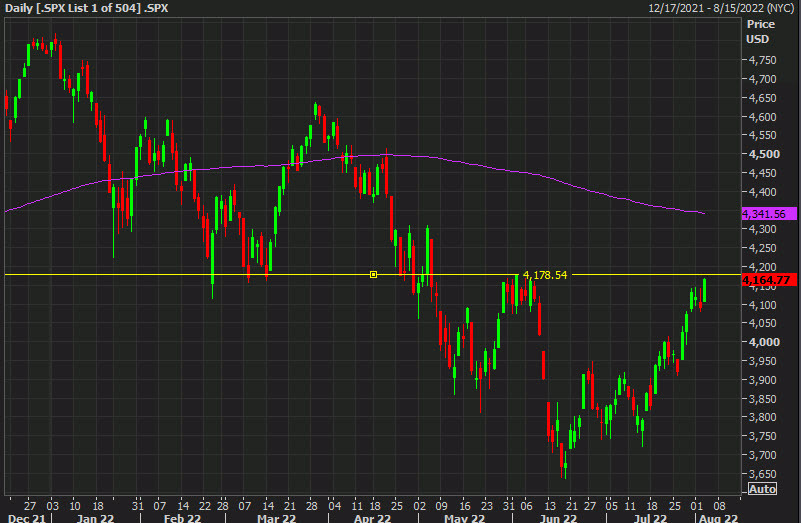This screenshot has width=801, height=523.
Task: Click the Auto scale button
Action: 762,489
